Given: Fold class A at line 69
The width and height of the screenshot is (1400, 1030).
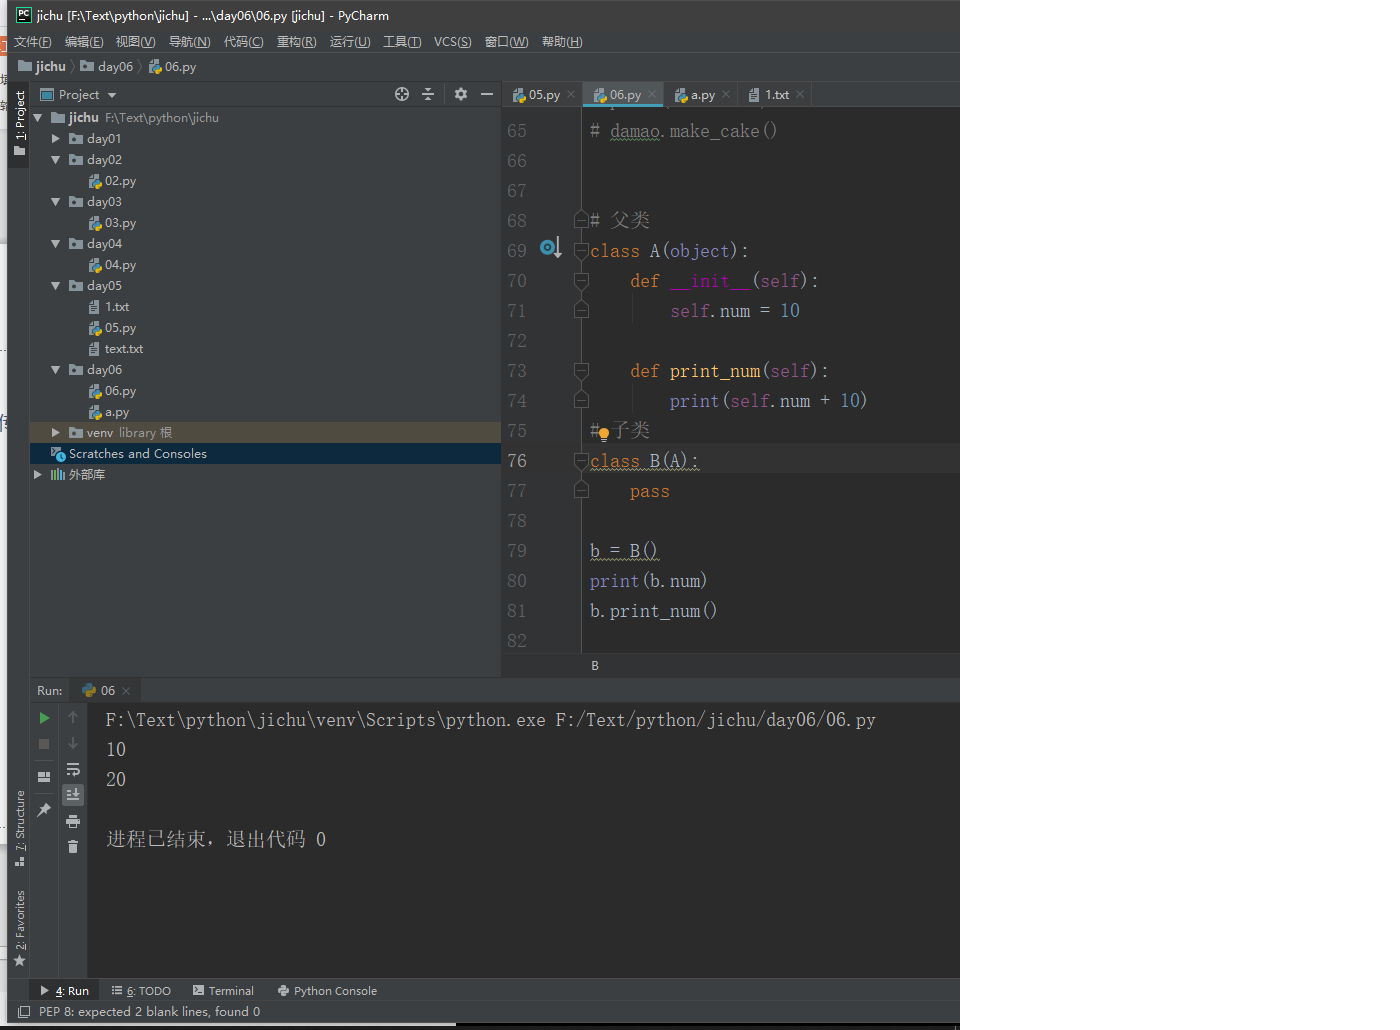Looking at the screenshot, I should [581, 251].
